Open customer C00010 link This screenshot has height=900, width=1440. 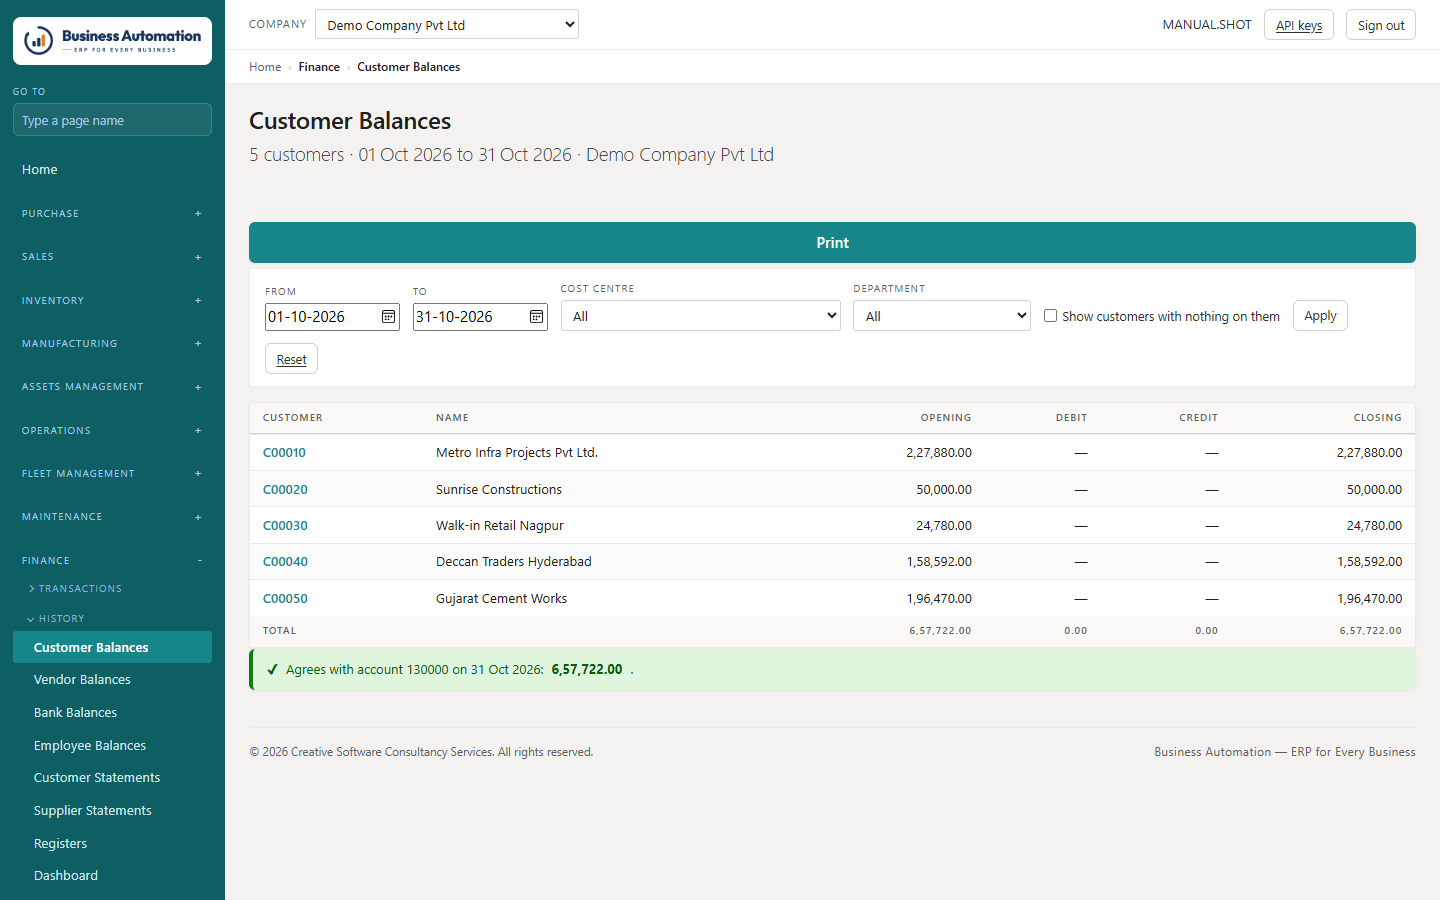pyautogui.click(x=284, y=453)
